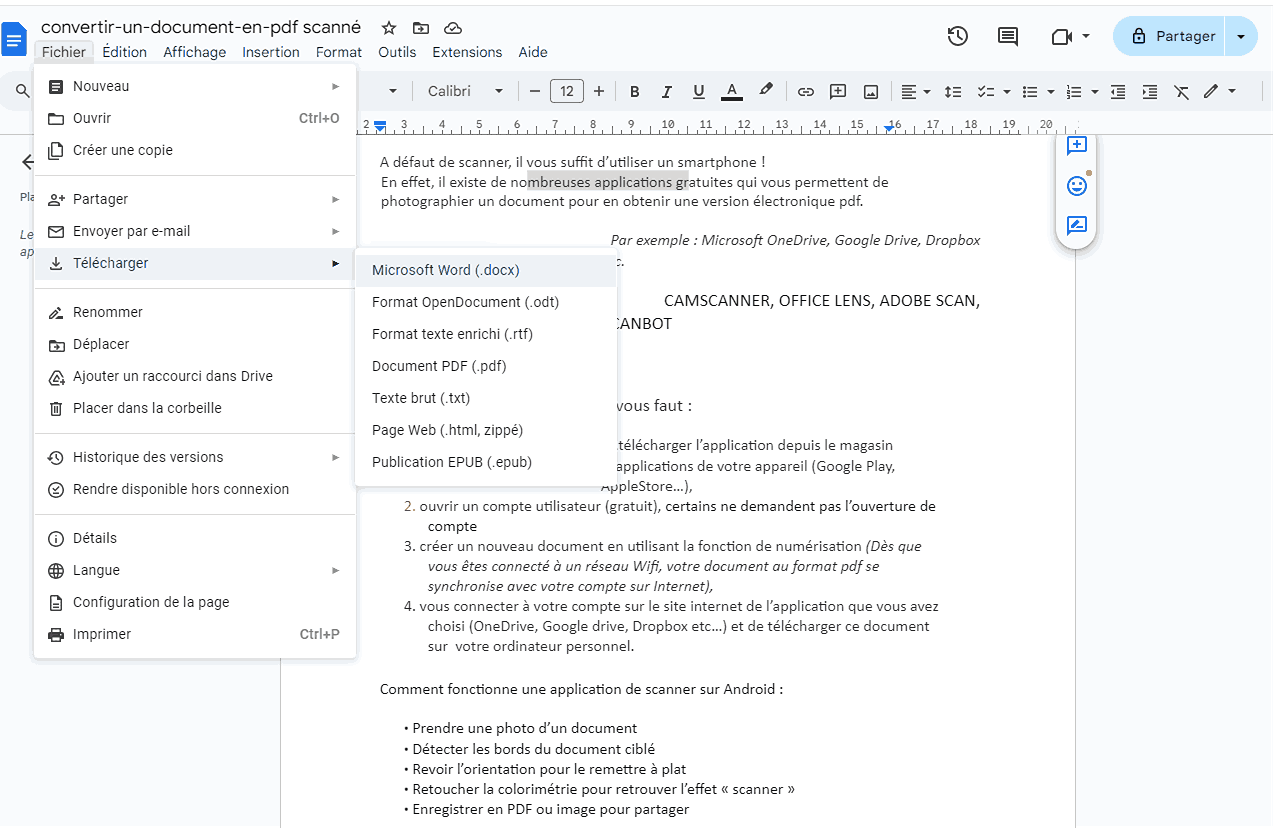Click the search magnifier in toolbar

(22, 91)
